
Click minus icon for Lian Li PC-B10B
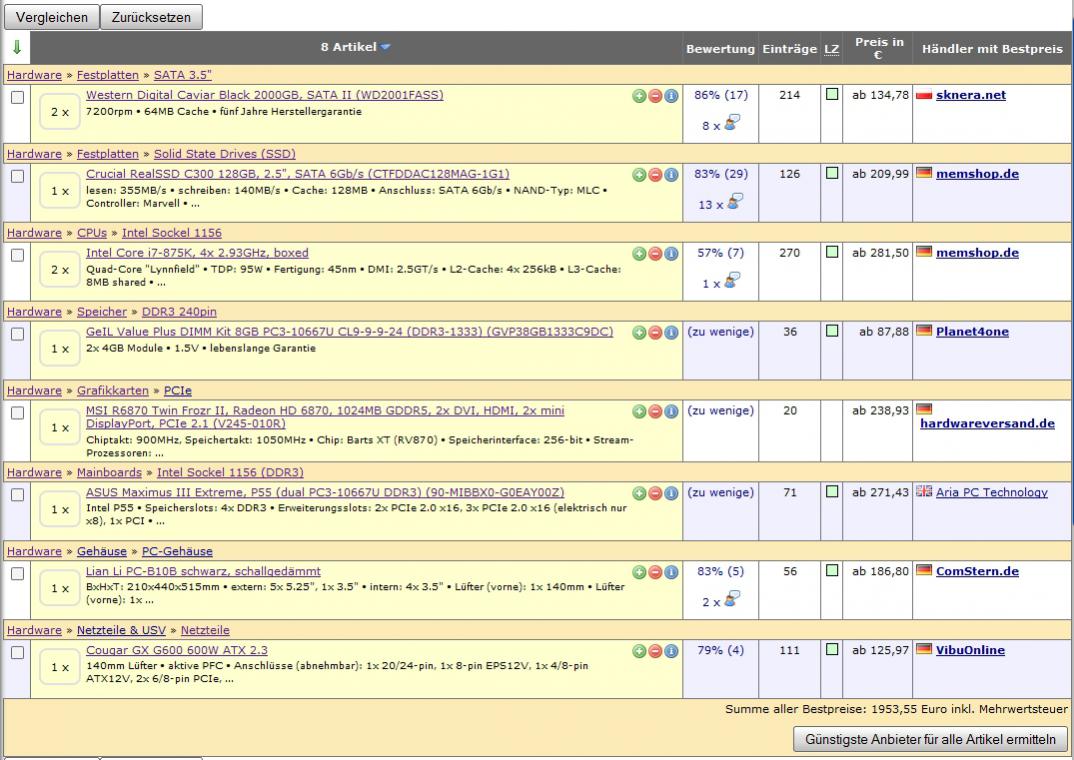[655, 572]
